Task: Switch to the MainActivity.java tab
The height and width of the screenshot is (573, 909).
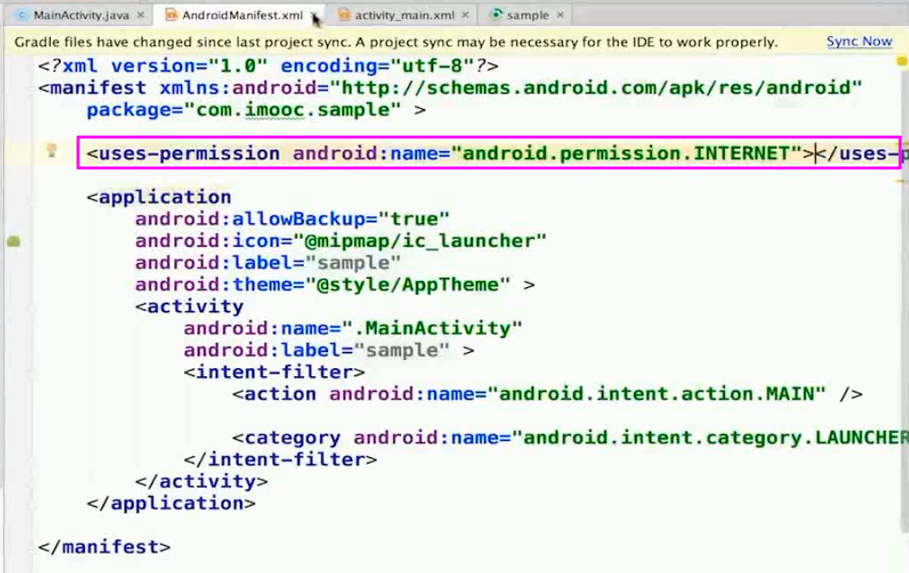Action: pos(81,16)
